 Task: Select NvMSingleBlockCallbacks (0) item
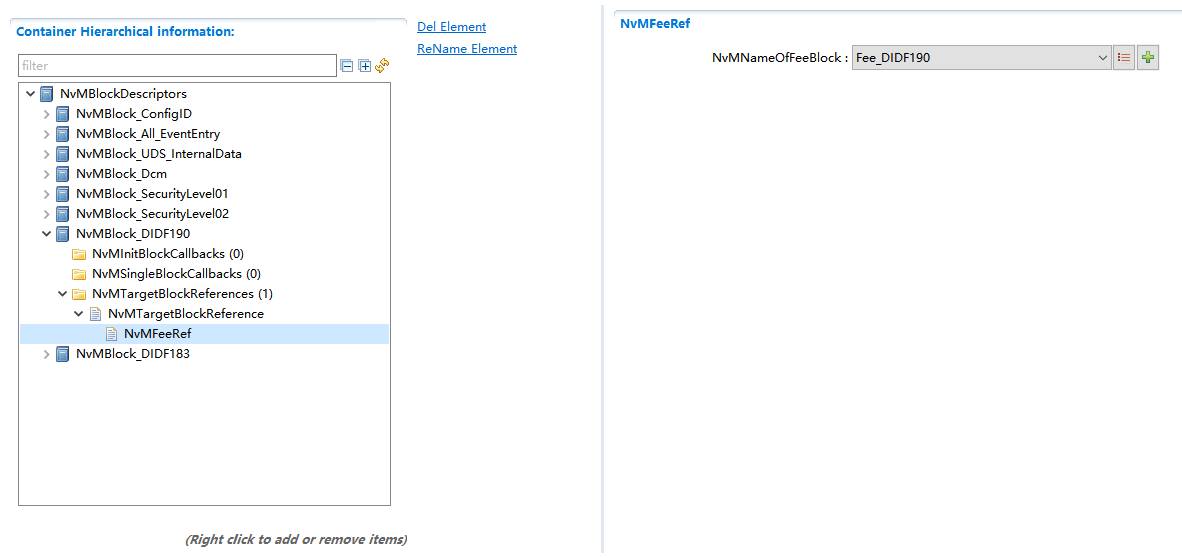click(x=176, y=274)
